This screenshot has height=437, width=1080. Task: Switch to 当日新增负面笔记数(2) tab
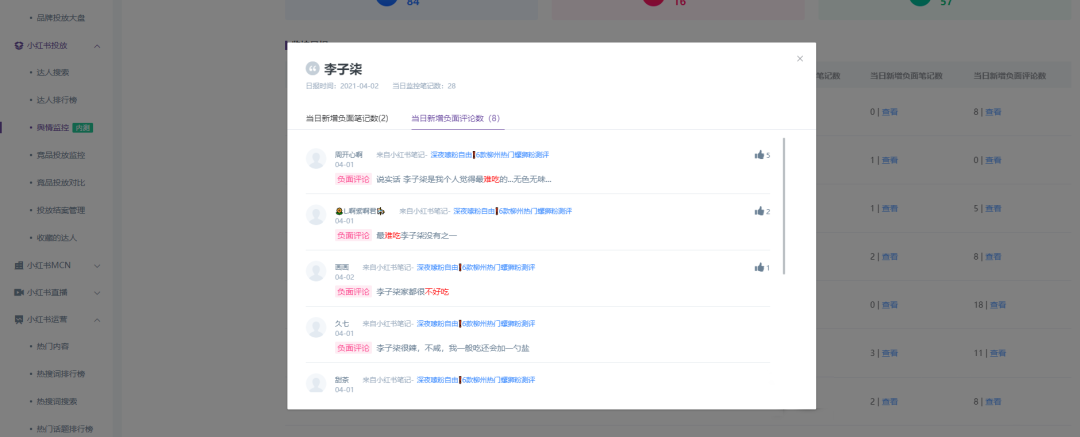[347, 118]
